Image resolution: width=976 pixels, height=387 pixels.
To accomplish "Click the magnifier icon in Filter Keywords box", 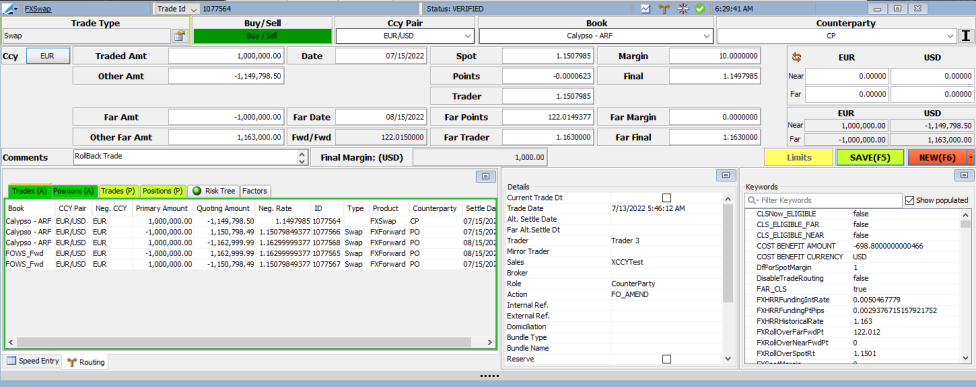I will 753,200.
